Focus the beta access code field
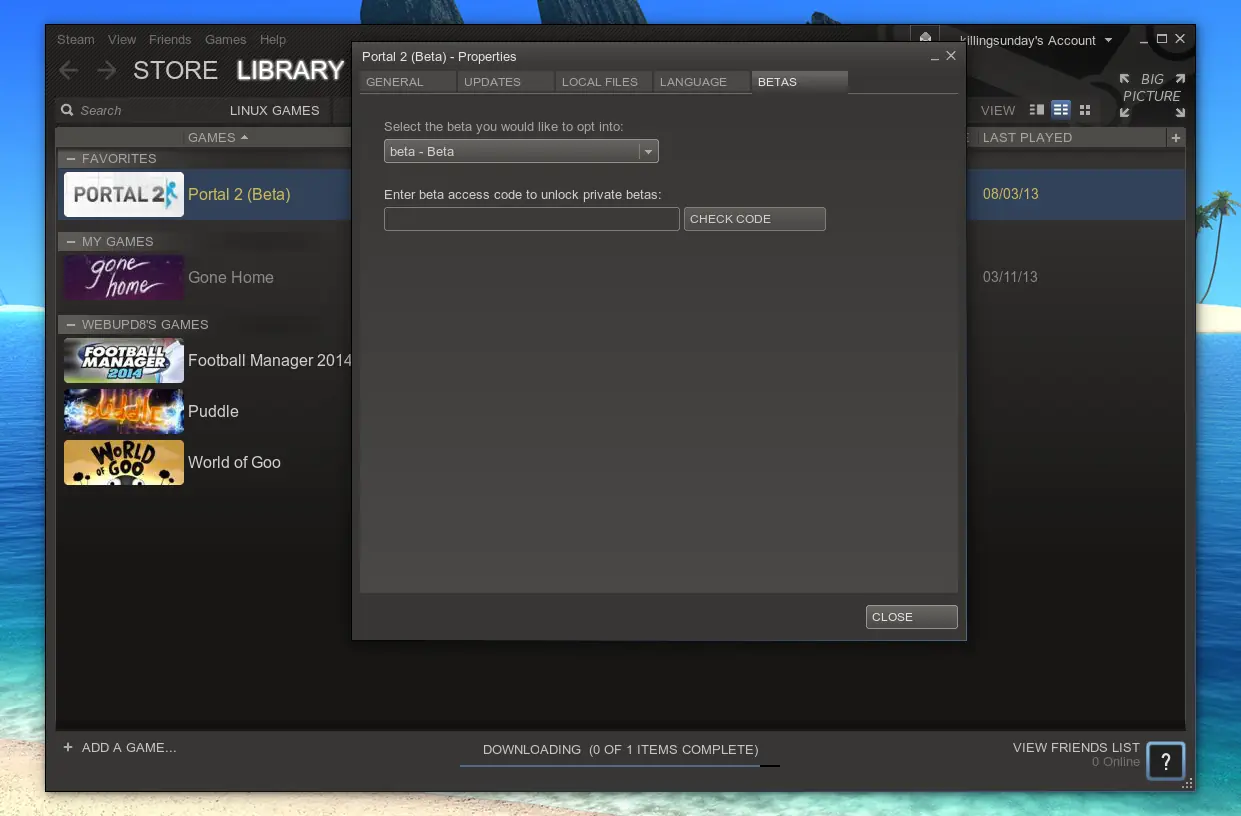The width and height of the screenshot is (1241, 816). pyautogui.click(x=532, y=219)
